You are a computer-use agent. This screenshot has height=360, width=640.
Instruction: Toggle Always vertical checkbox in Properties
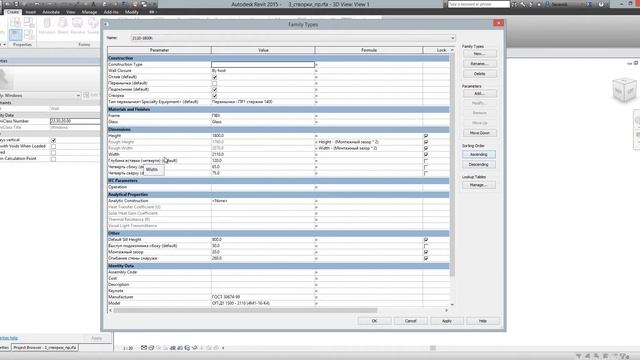[x=53, y=140]
